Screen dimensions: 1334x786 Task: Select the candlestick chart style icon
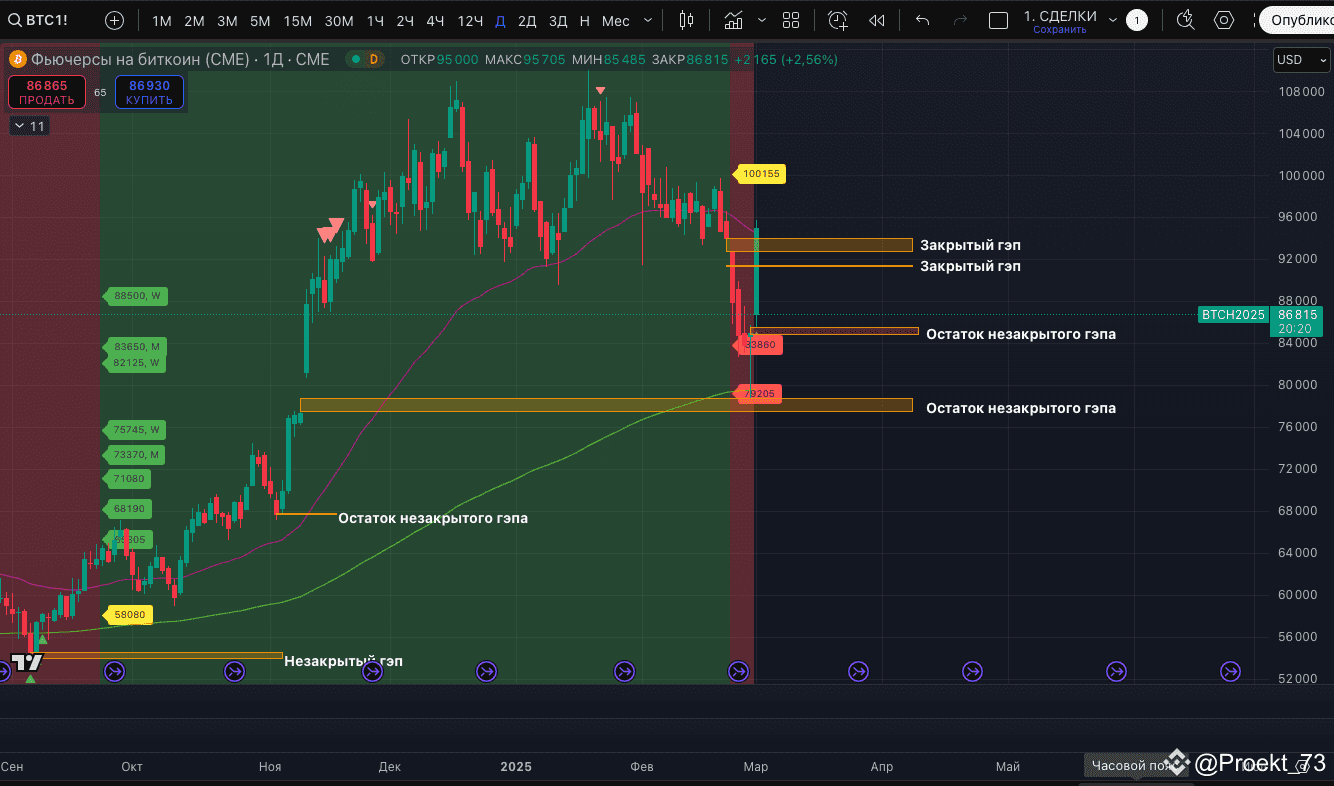[x=688, y=19]
